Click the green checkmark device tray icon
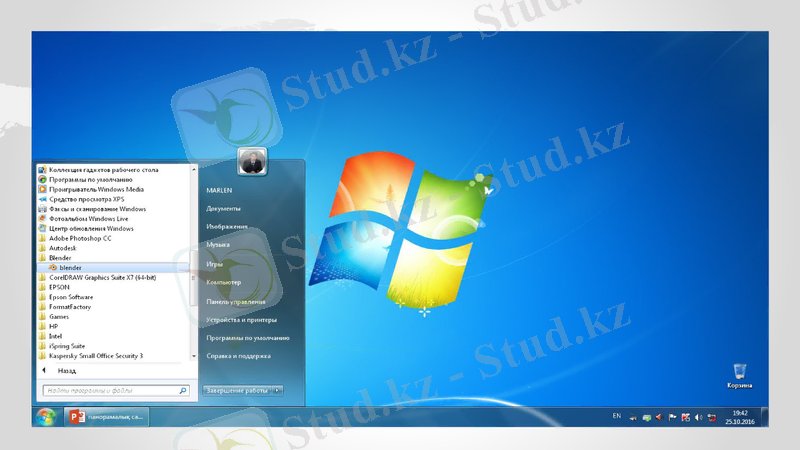Viewport: 800px width, 450px height. (646, 417)
